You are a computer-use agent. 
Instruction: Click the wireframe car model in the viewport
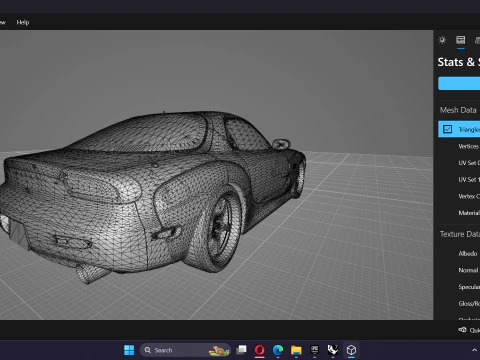click(x=153, y=197)
